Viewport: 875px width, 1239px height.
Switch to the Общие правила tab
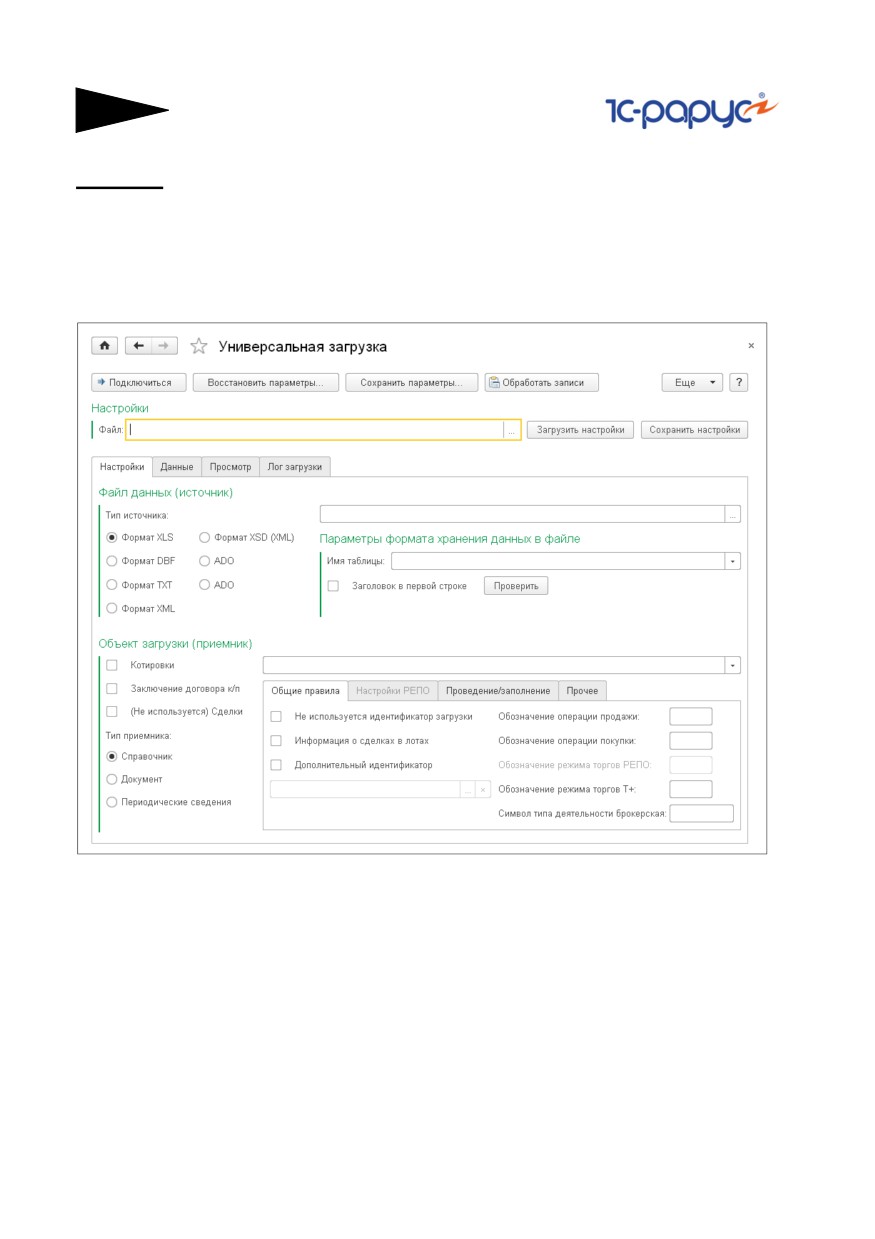pos(305,691)
